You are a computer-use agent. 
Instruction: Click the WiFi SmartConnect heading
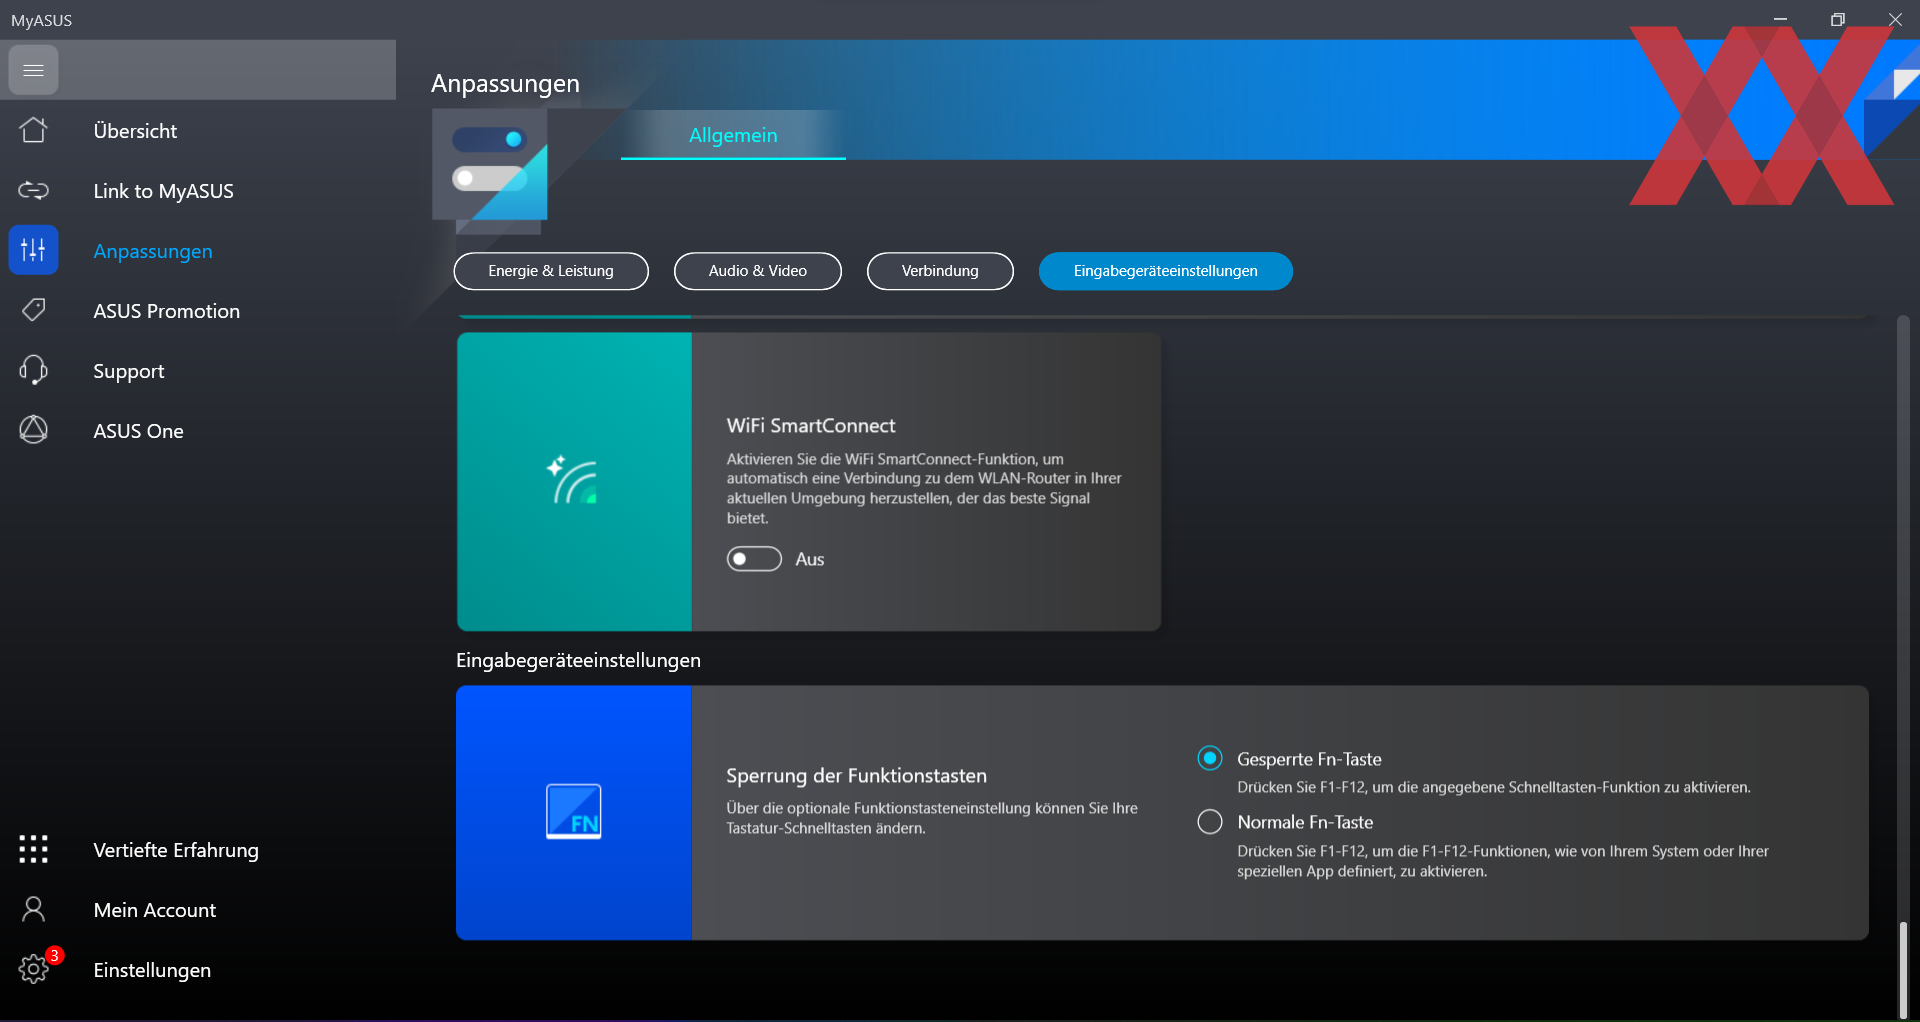[811, 425]
